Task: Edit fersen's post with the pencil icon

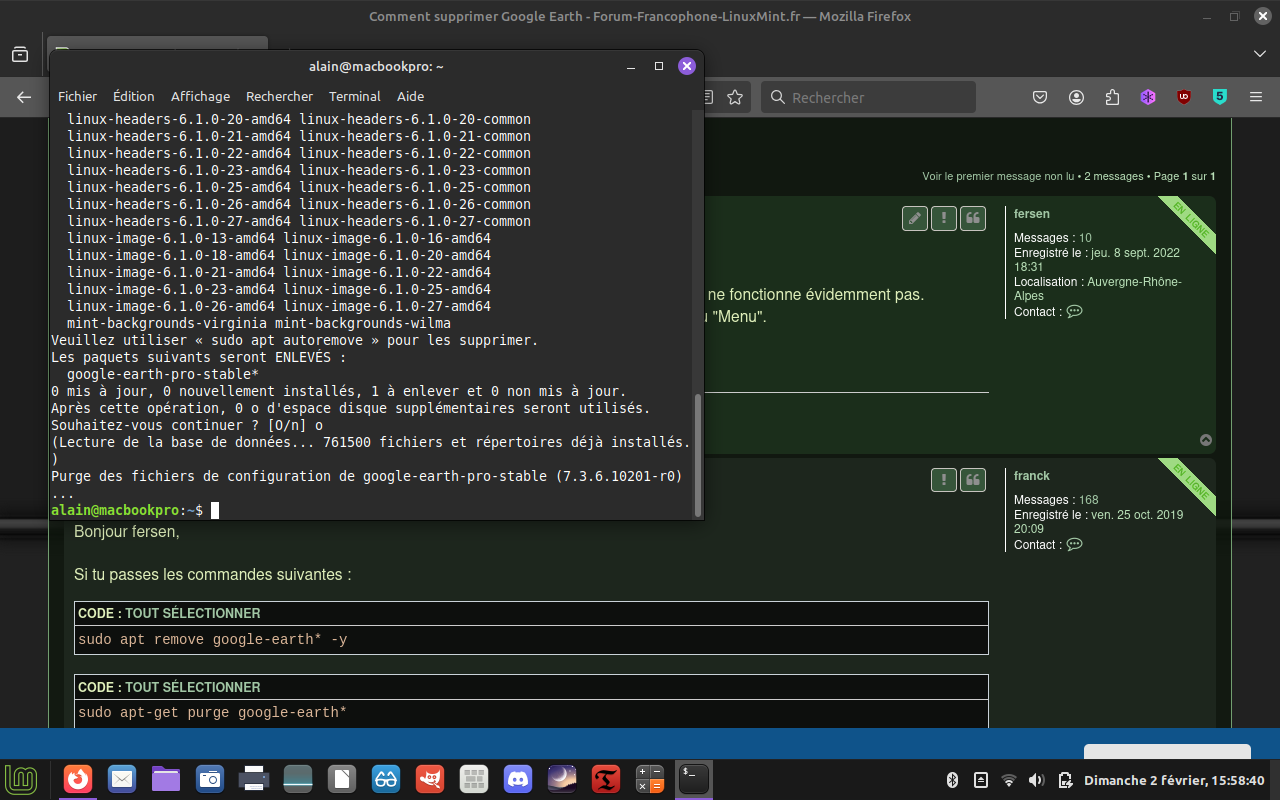Action: (915, 219)
